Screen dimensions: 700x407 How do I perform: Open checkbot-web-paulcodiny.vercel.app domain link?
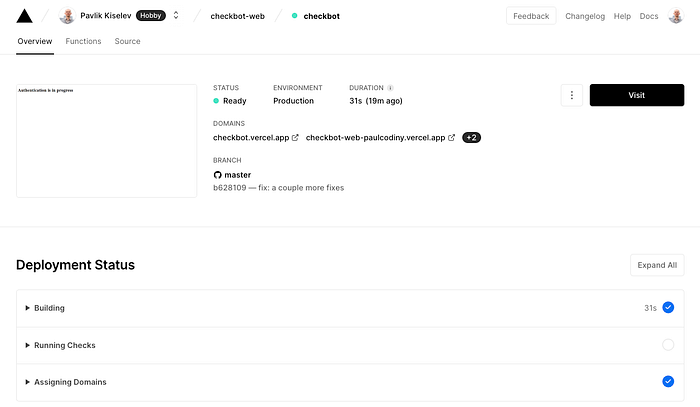tap(375, 137)
